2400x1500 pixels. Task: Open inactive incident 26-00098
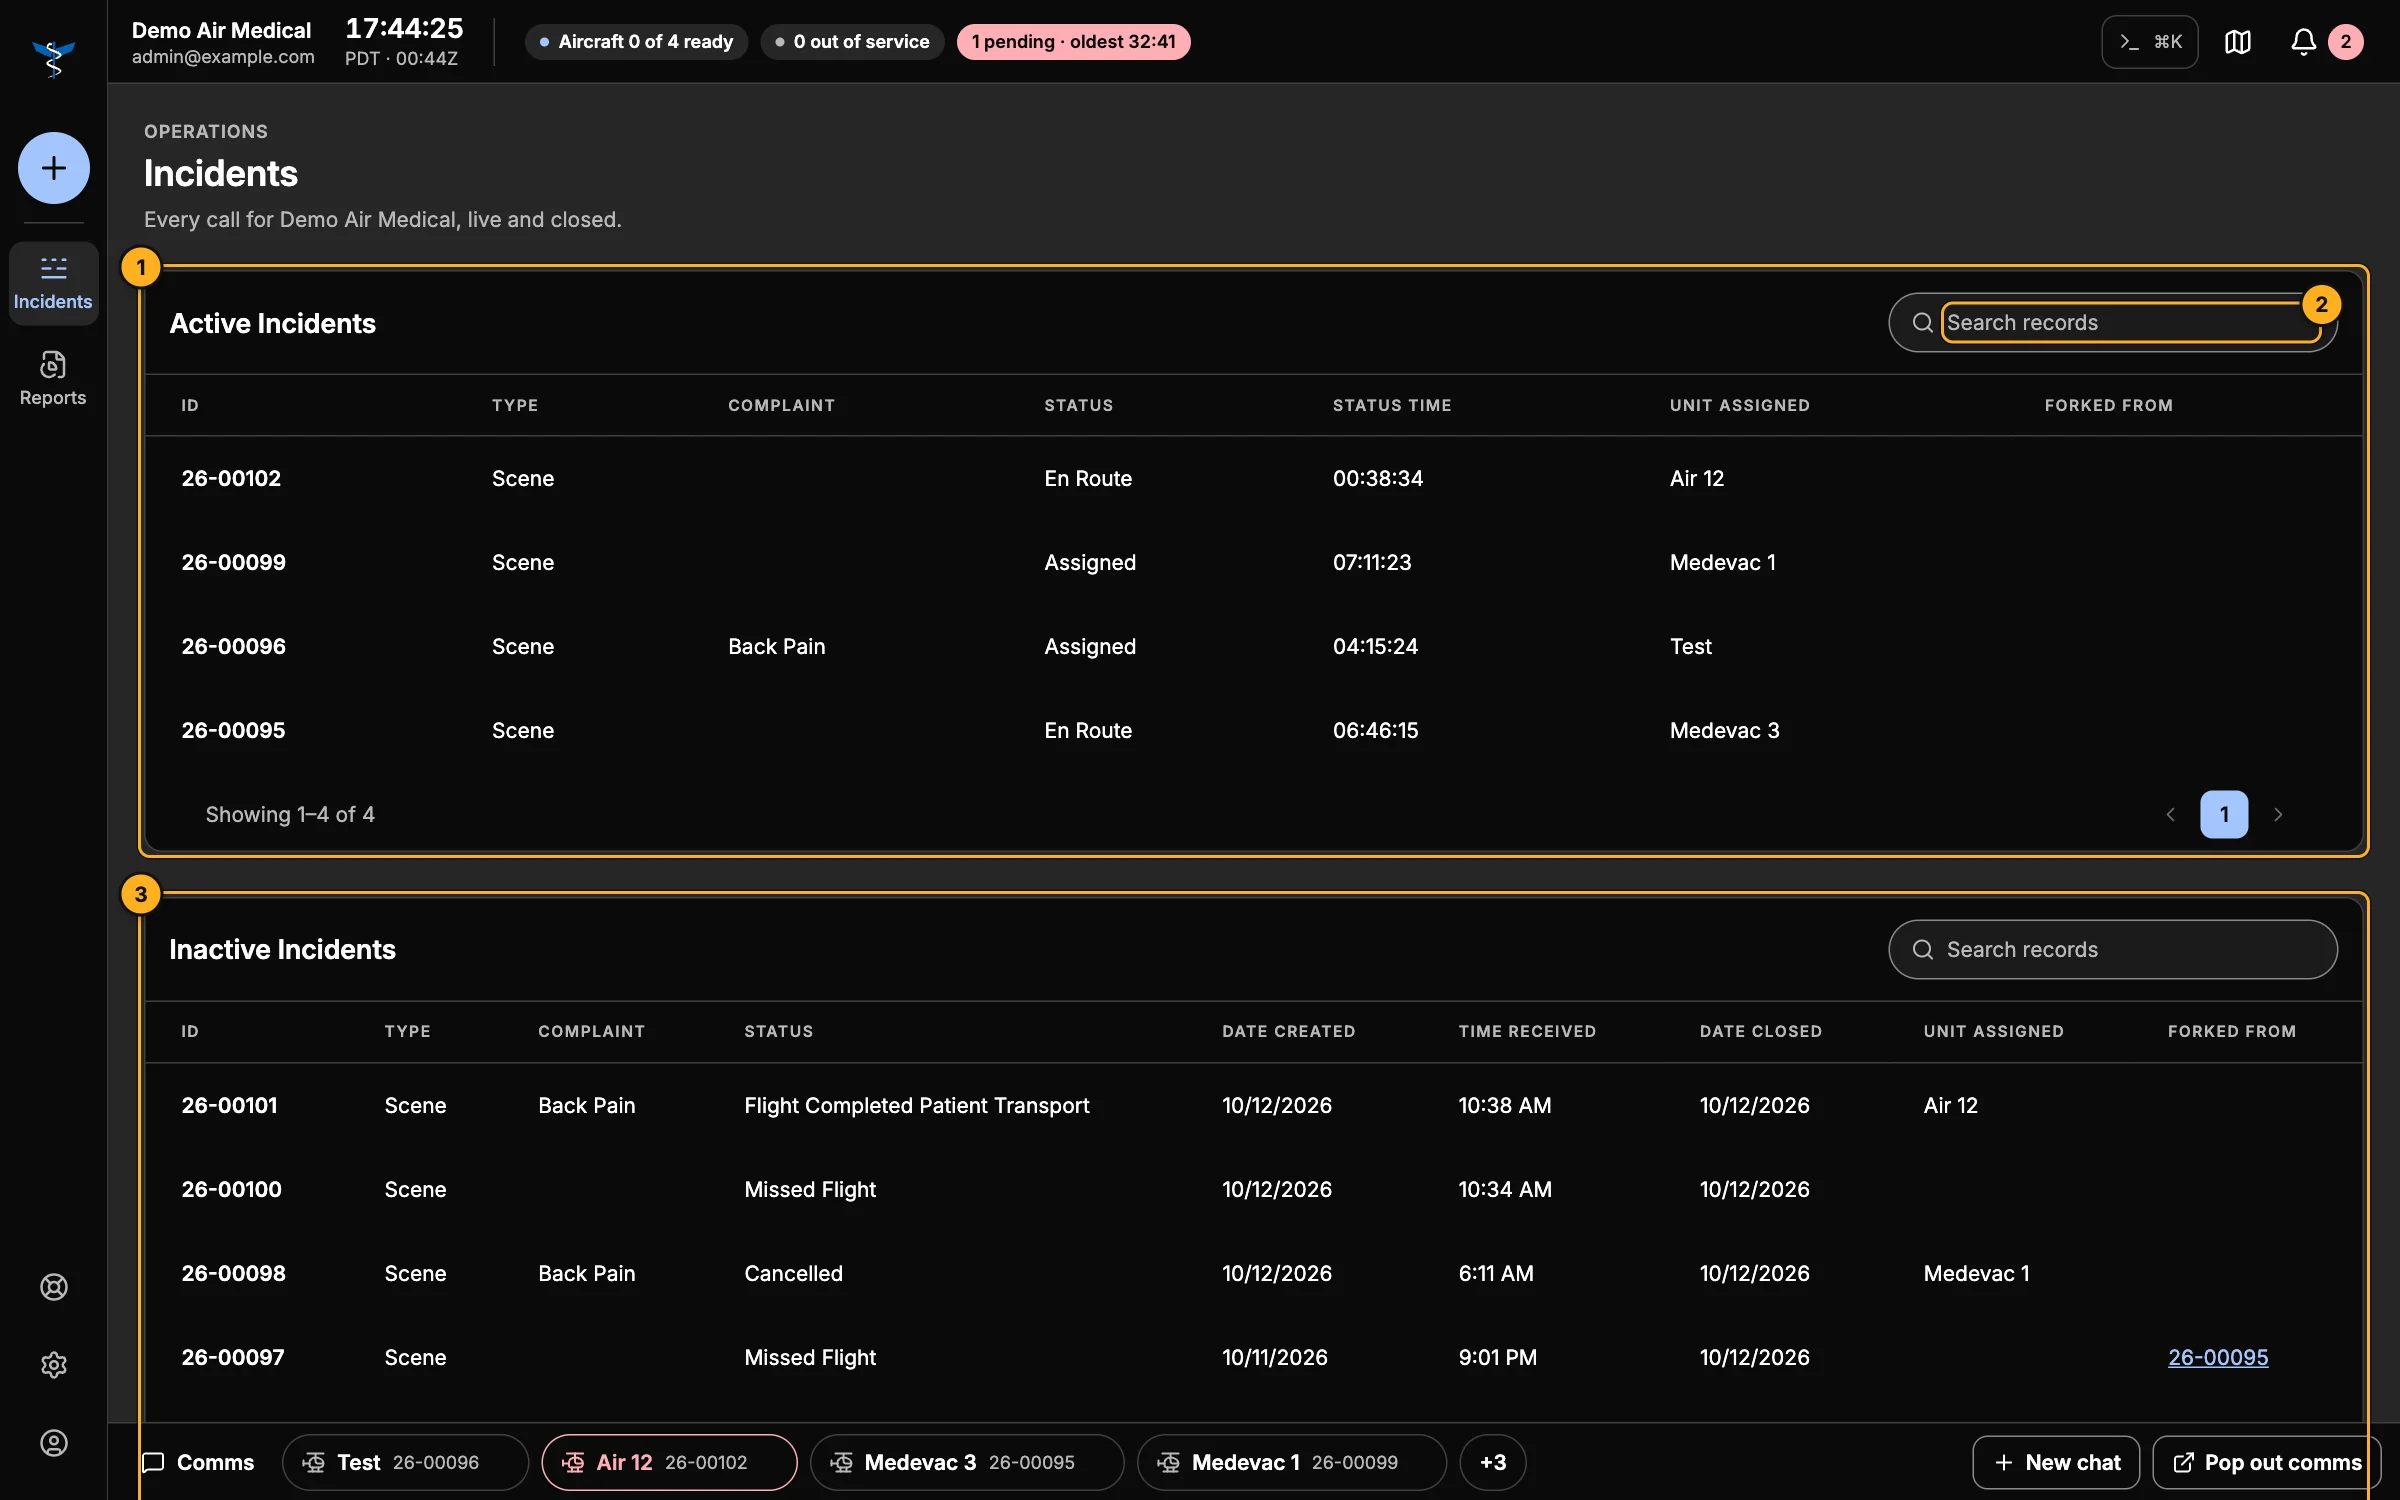pyautogui.click(x=1253, y=1274)
